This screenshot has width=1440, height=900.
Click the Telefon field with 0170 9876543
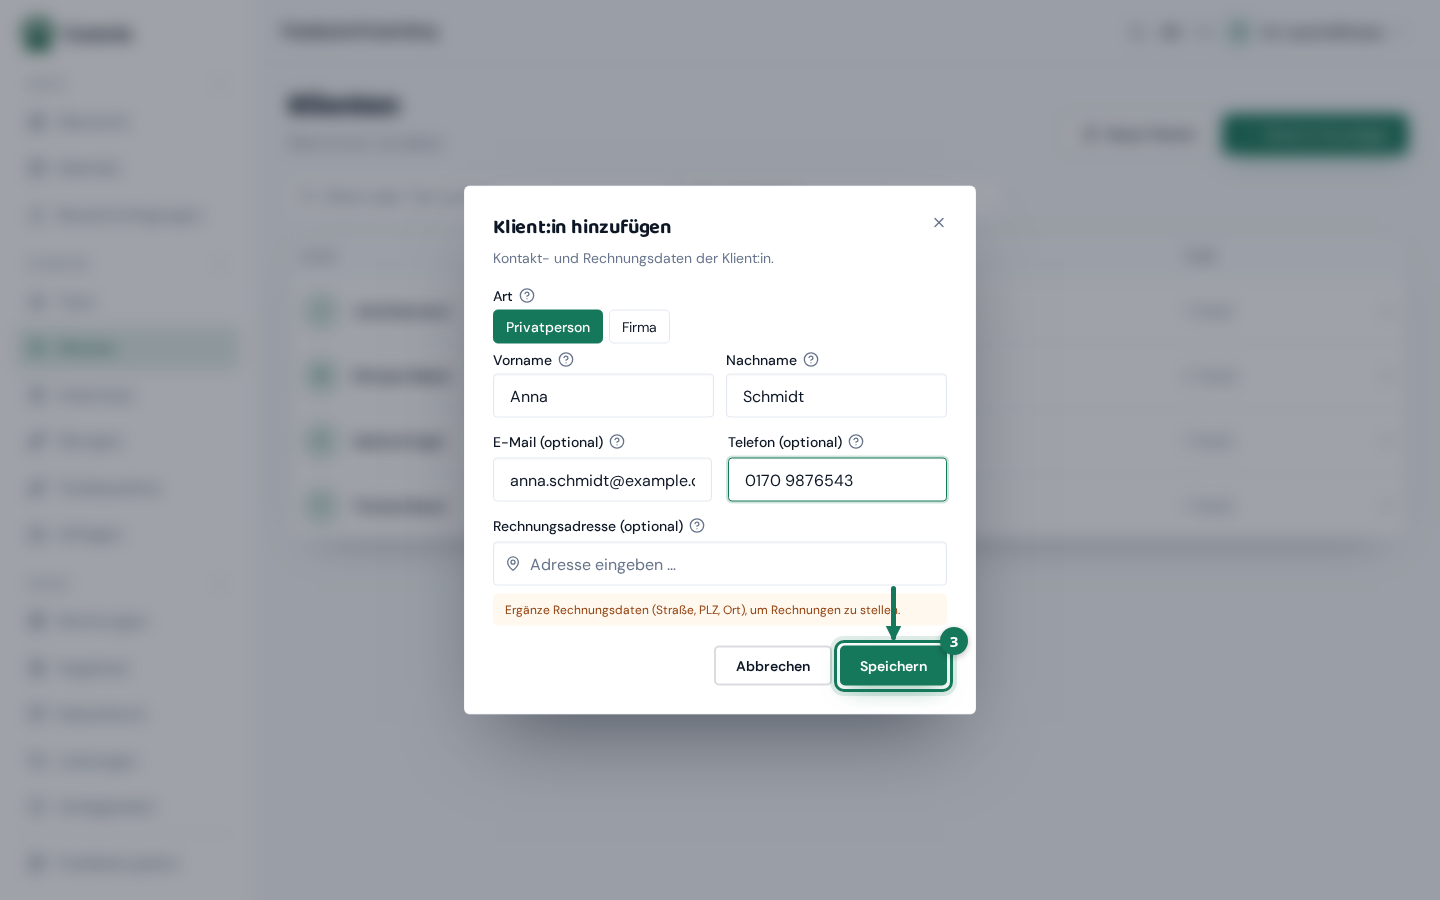tap(837, 480)
